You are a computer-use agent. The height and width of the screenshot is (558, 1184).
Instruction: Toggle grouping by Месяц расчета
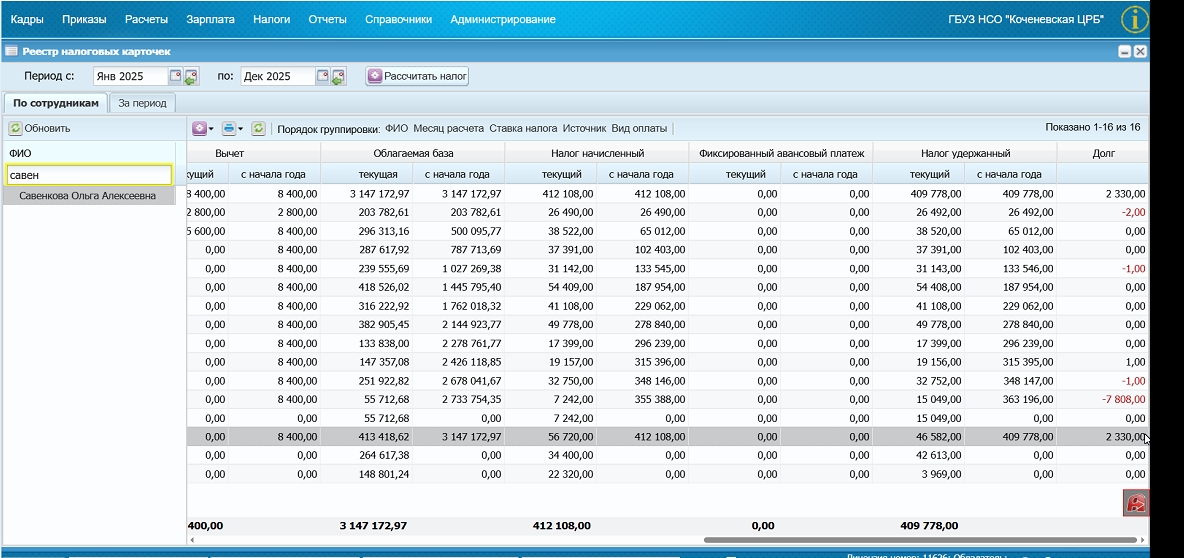click(448, 129)
